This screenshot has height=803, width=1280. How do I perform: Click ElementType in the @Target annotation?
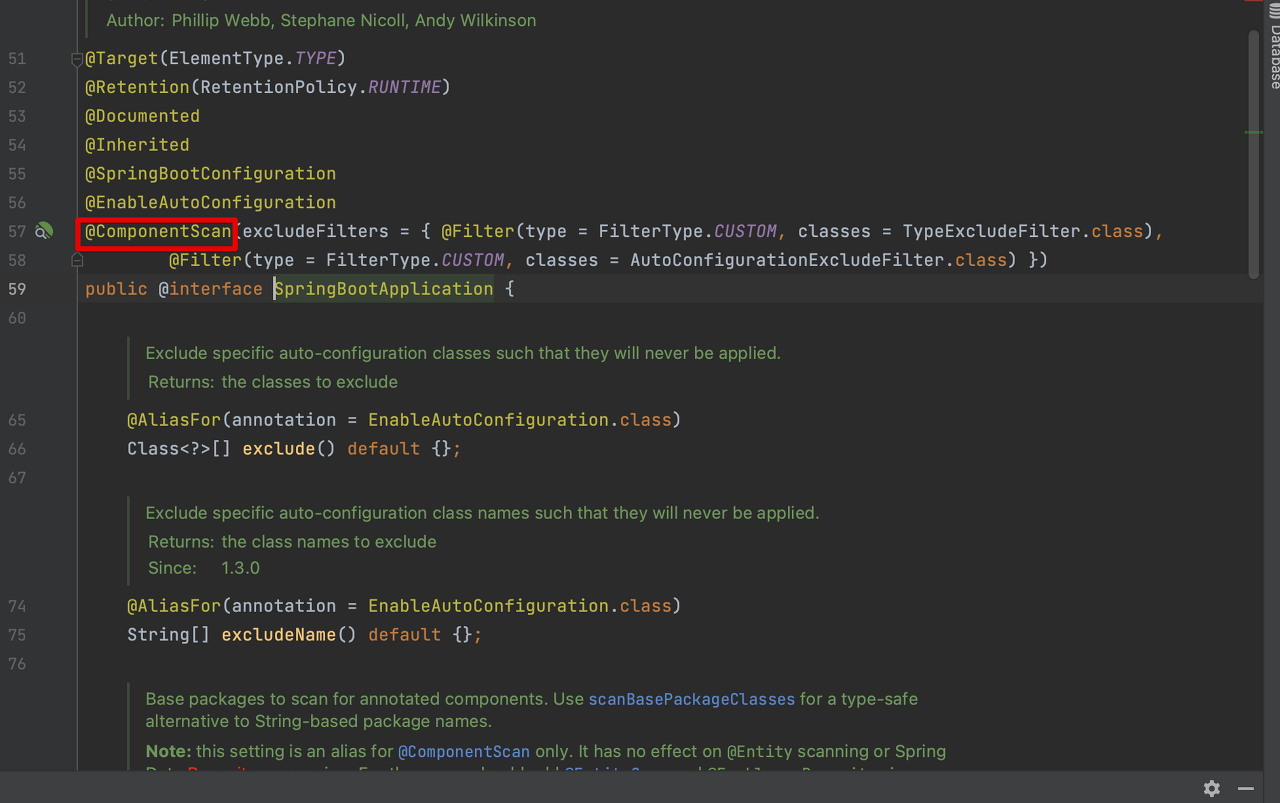pyautogui.click(x=227, y=59)
